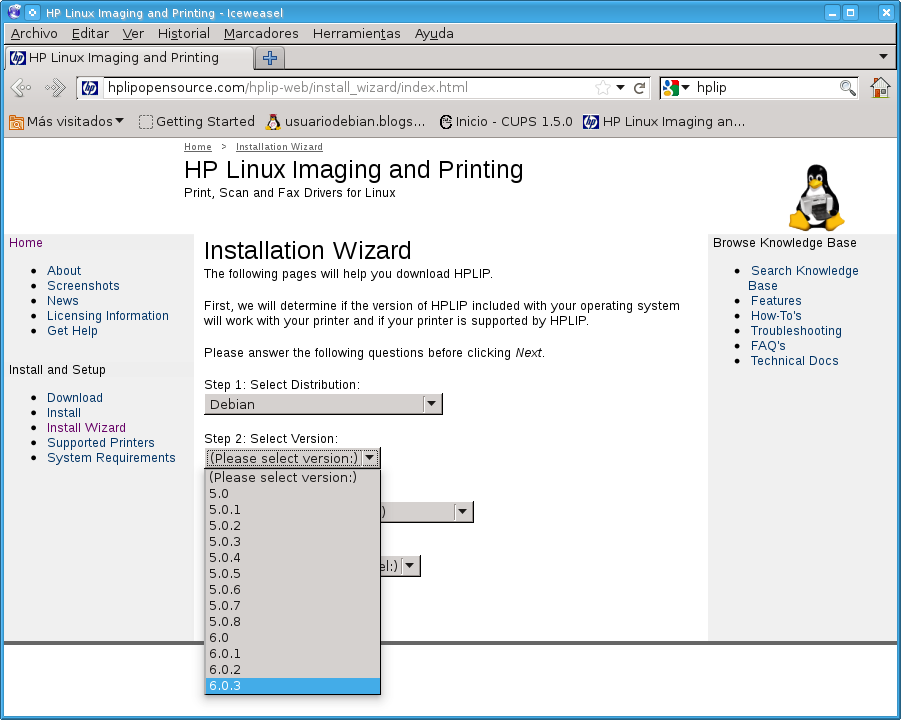Open the About link
Image resolution: width=901 pixels, height=720 pixels.
pyautogui.click(x=64, y=271)
